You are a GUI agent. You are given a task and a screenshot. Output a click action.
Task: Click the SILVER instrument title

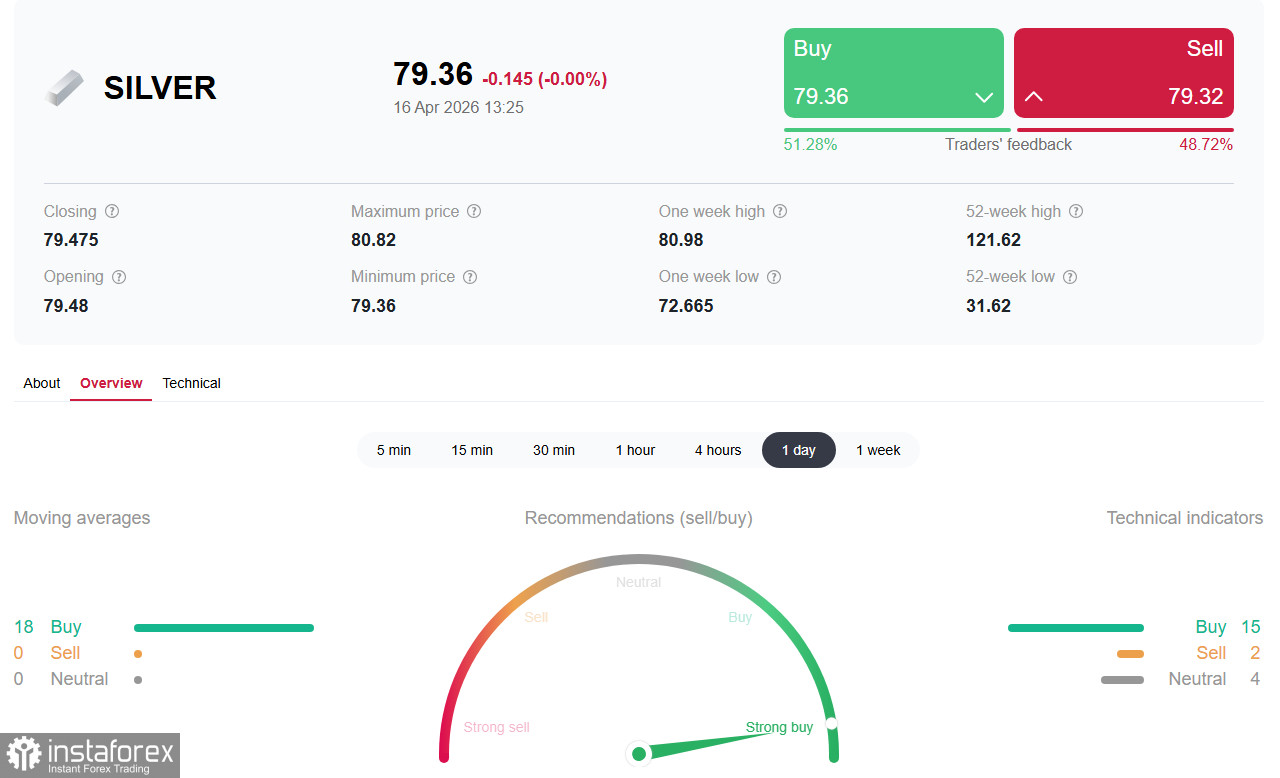click(x=160, y=88)
